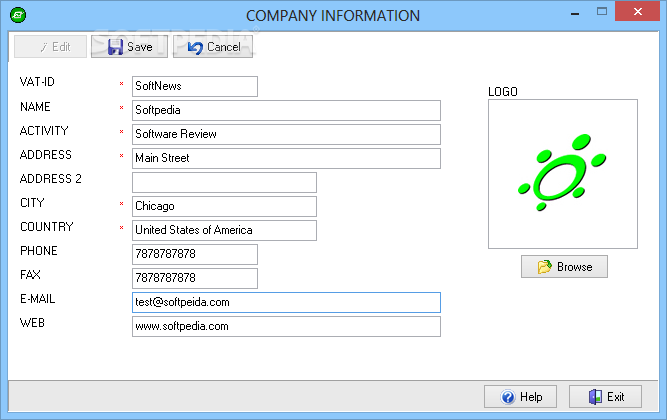Click the E-MAIL field test@softpeida.com
The height and width of the screenshot is (420, 667).
286,303
